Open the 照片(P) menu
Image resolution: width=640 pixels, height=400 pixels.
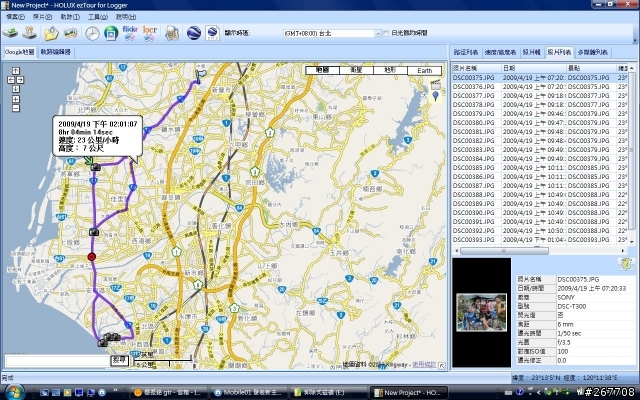pos(42,17)
